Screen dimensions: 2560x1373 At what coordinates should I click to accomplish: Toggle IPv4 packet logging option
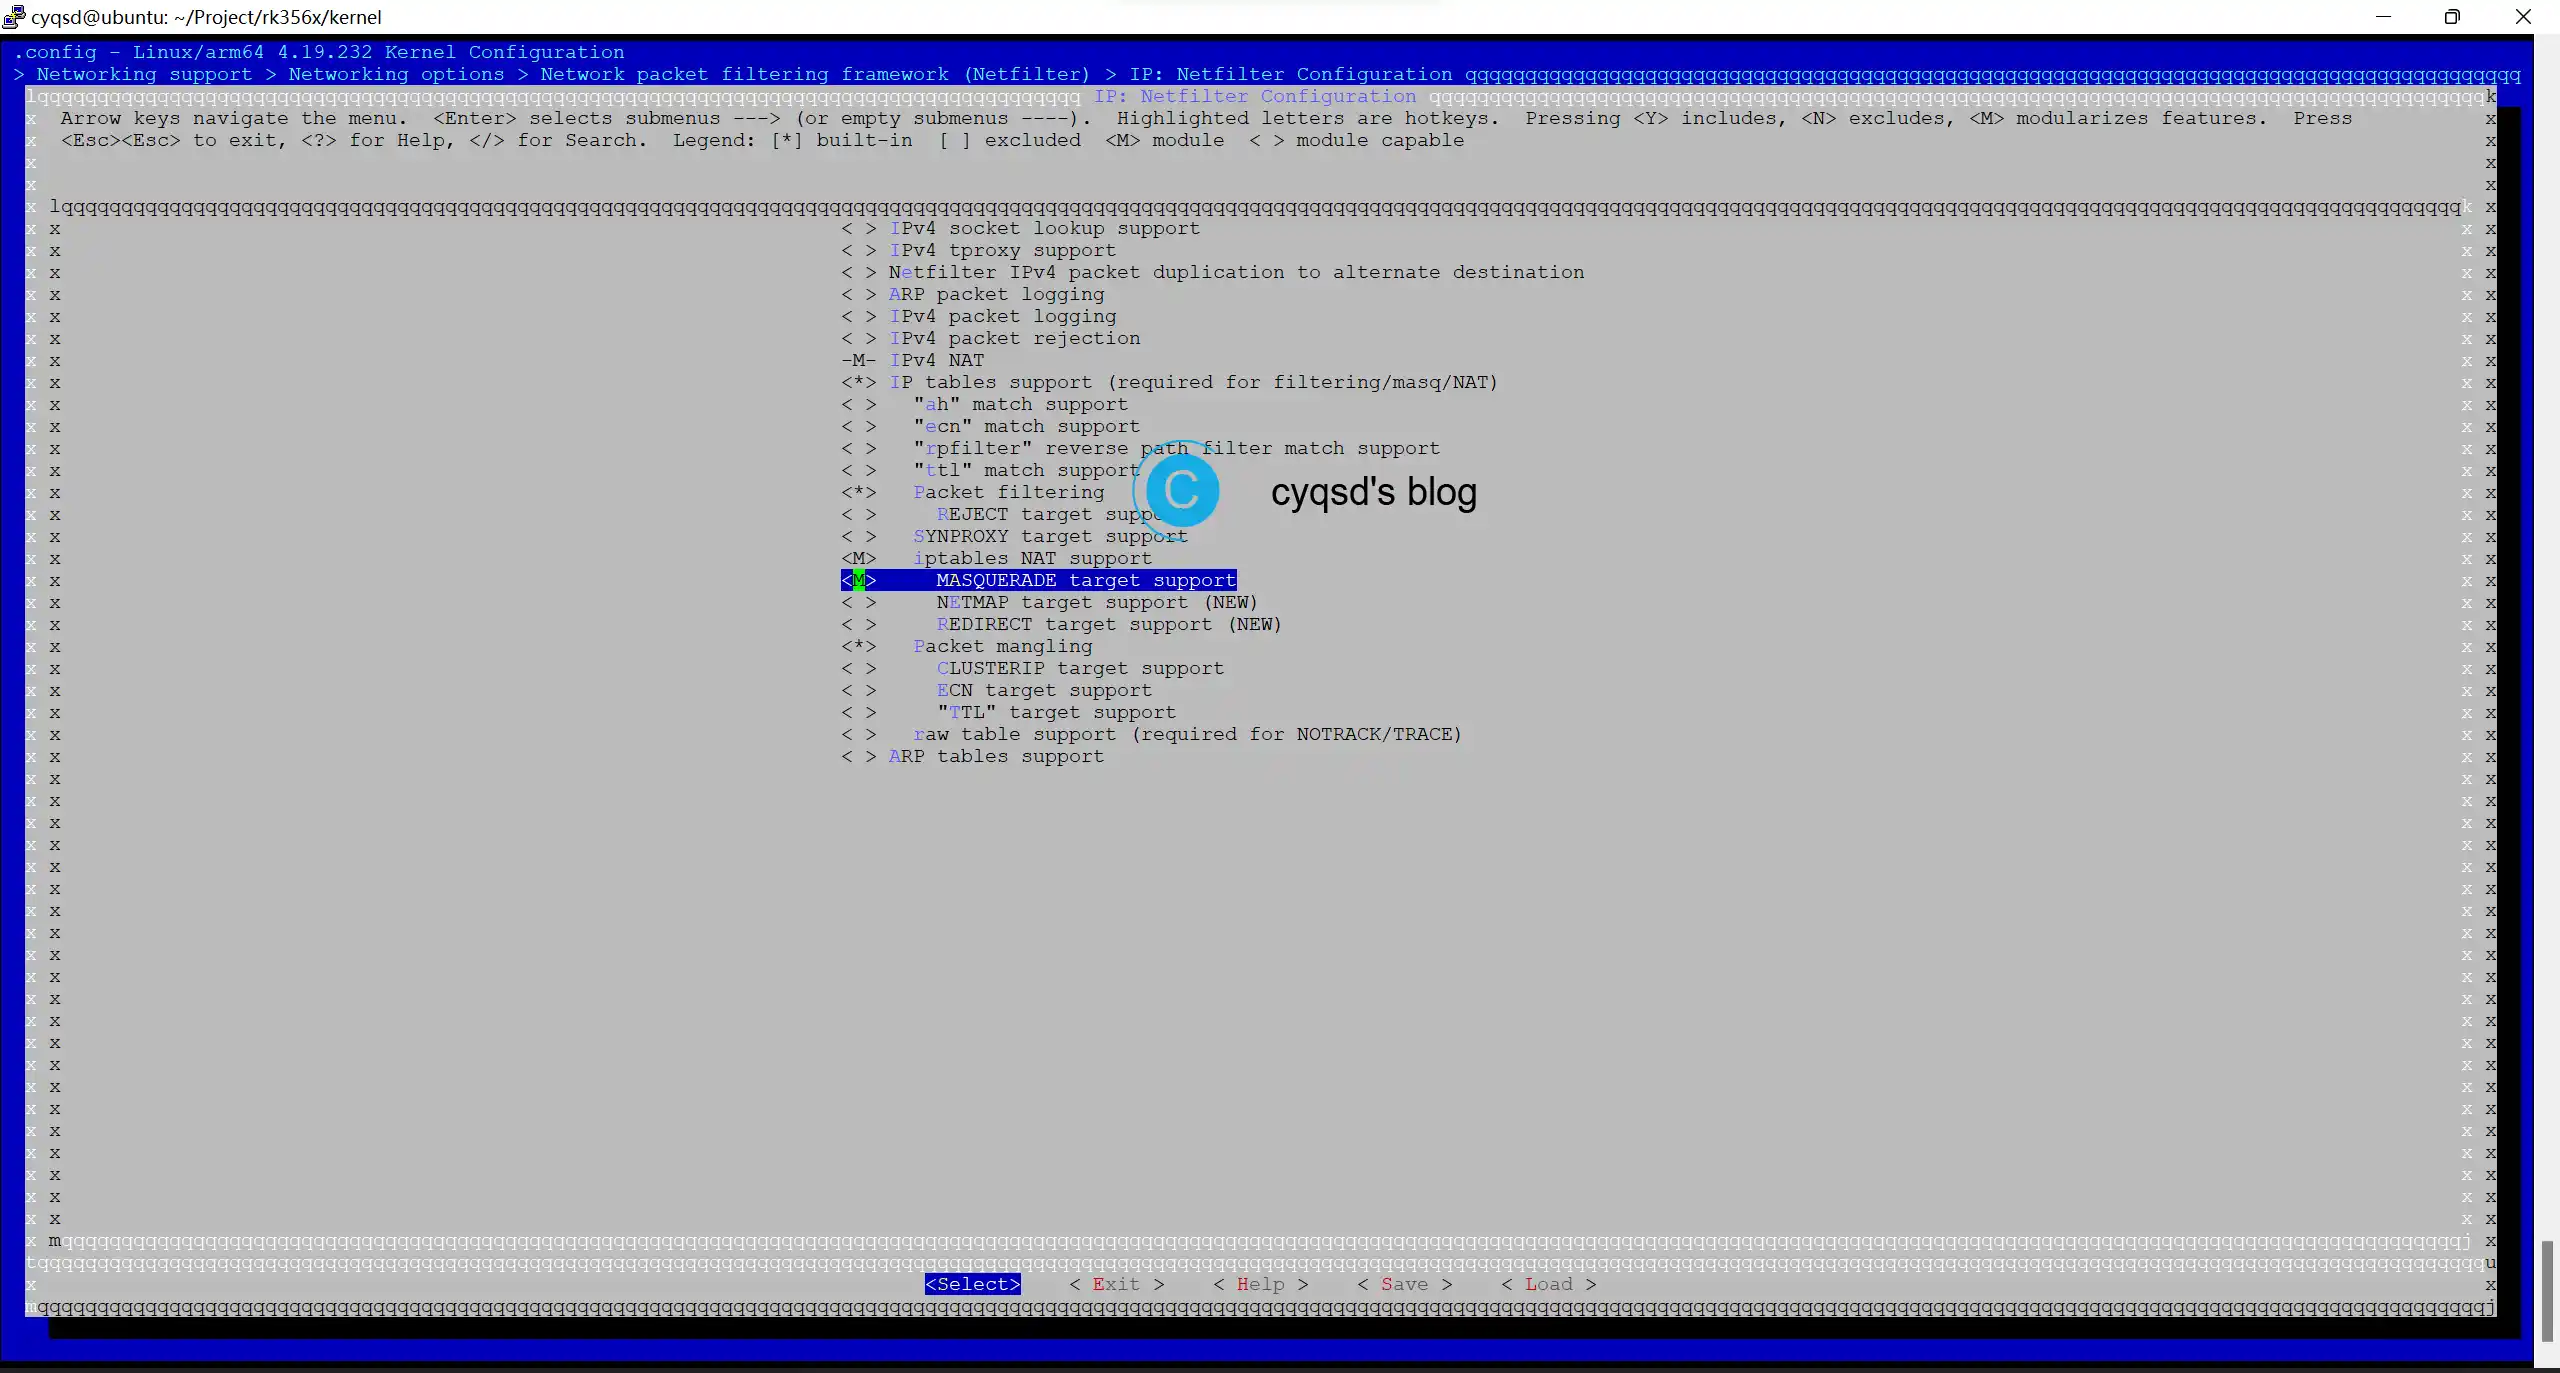pos(978,316)
